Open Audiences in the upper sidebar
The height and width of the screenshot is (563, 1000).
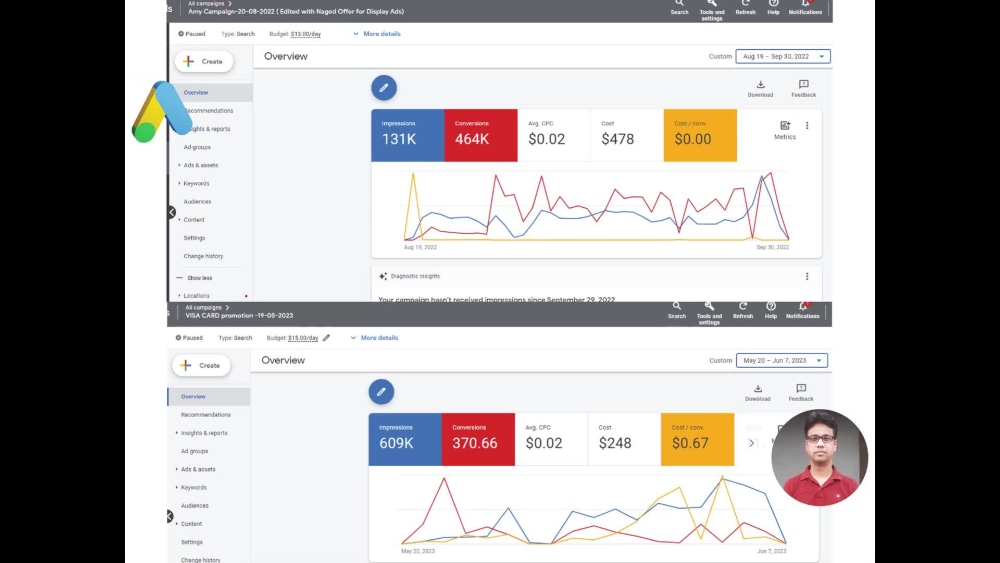pos(197,201)
